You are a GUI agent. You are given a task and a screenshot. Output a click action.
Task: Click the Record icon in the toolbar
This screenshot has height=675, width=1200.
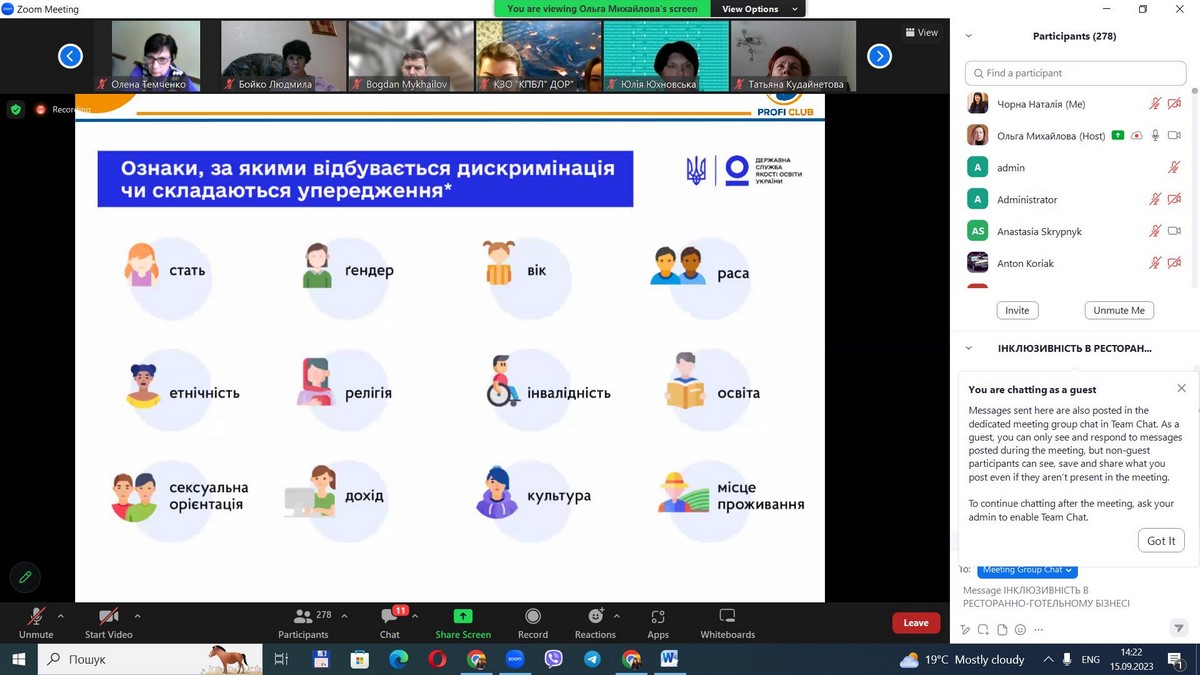(532, 622)
